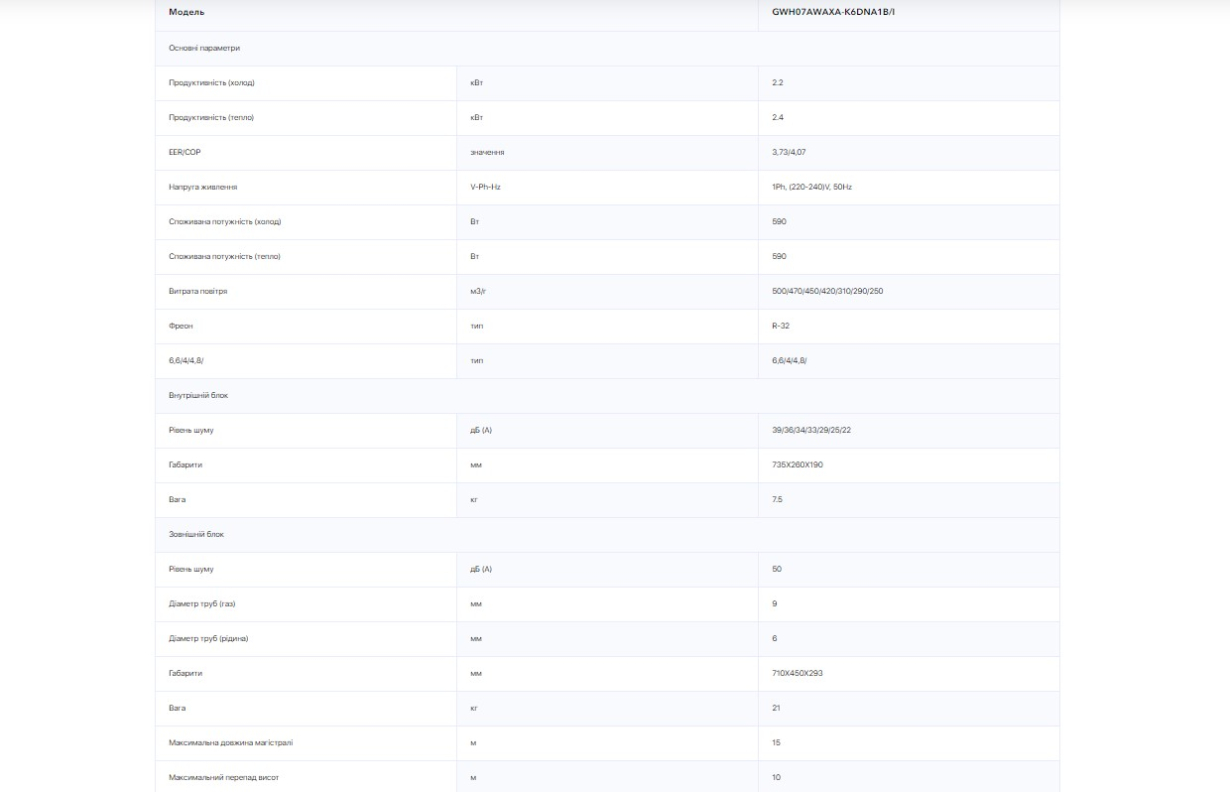1230x792 pixels.
Task: Select the 'Зовнішній блок' section row
Action: (x=607, y=535)
